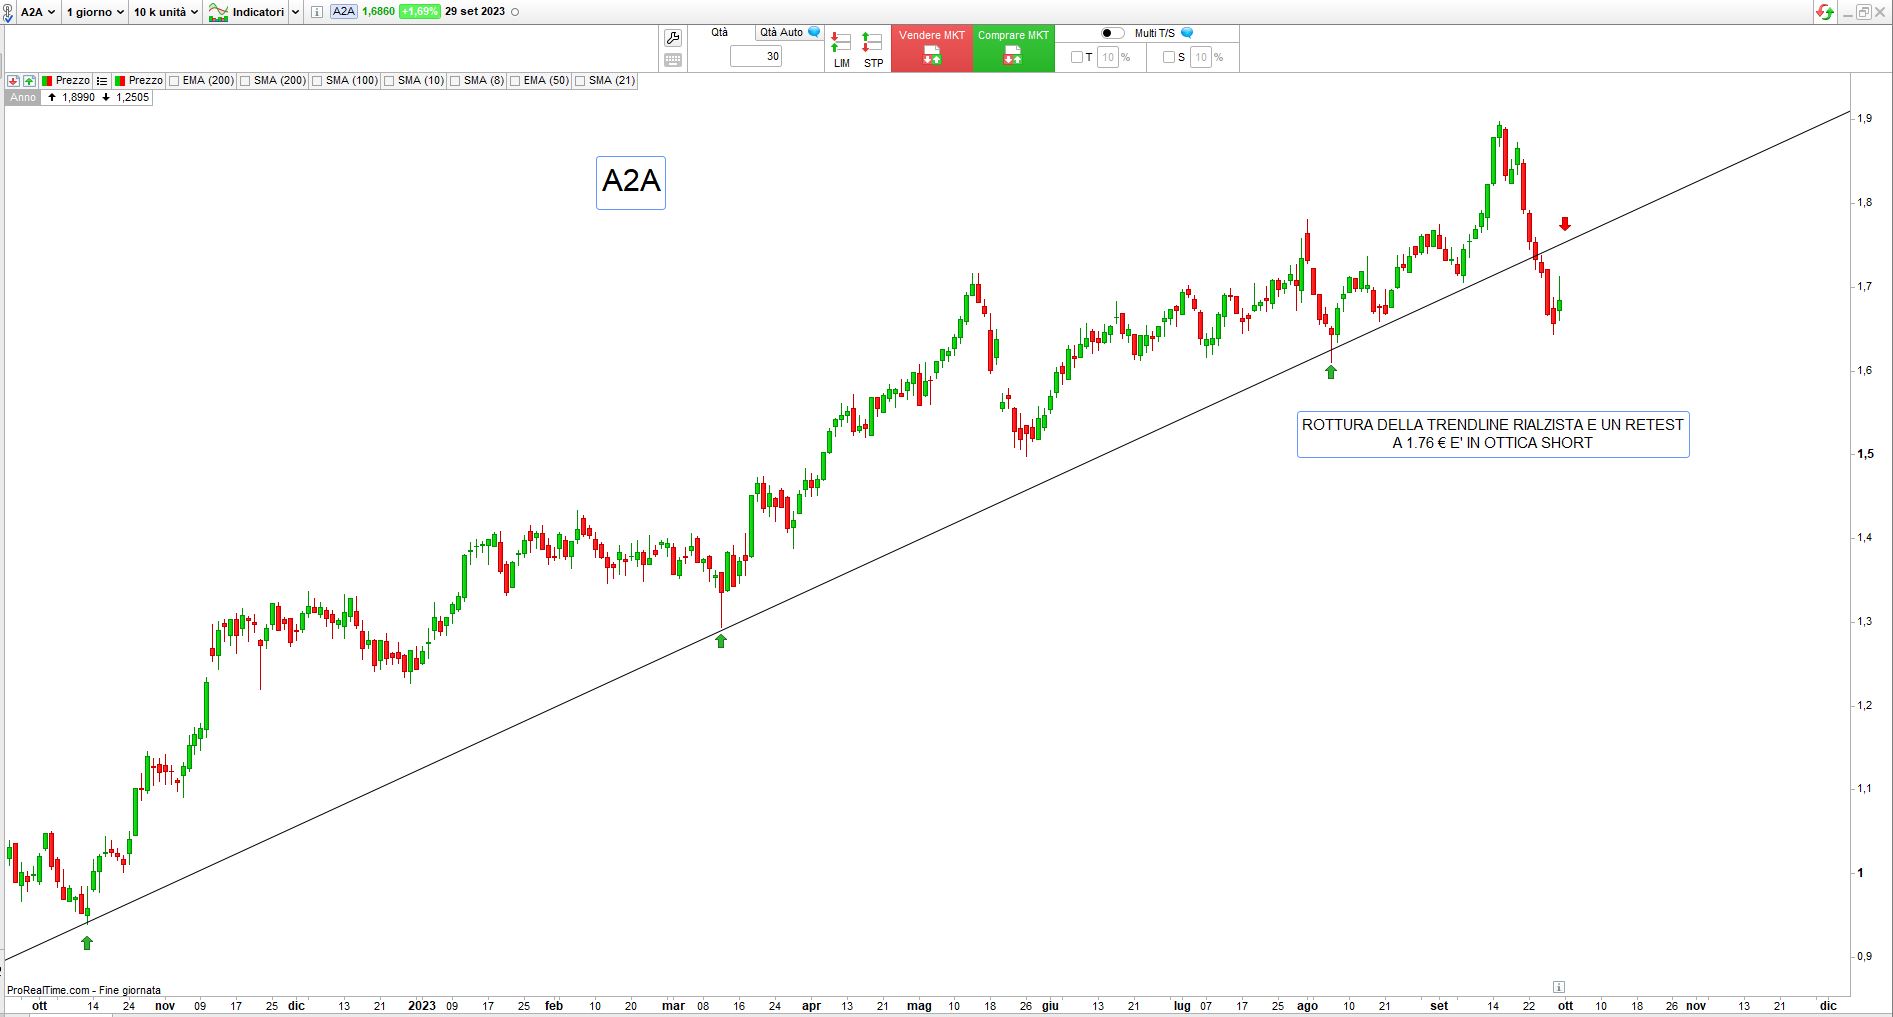Open the price list settings icon
Screen dimensions: 1893x1017
click(102, 81)
